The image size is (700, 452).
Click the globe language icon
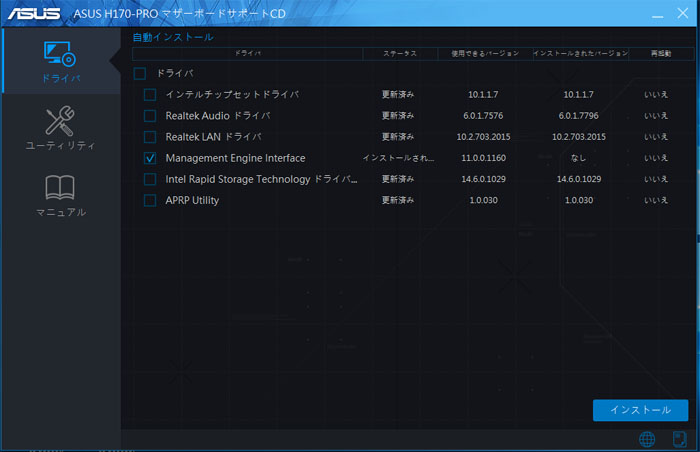click(x=647, y=439)
